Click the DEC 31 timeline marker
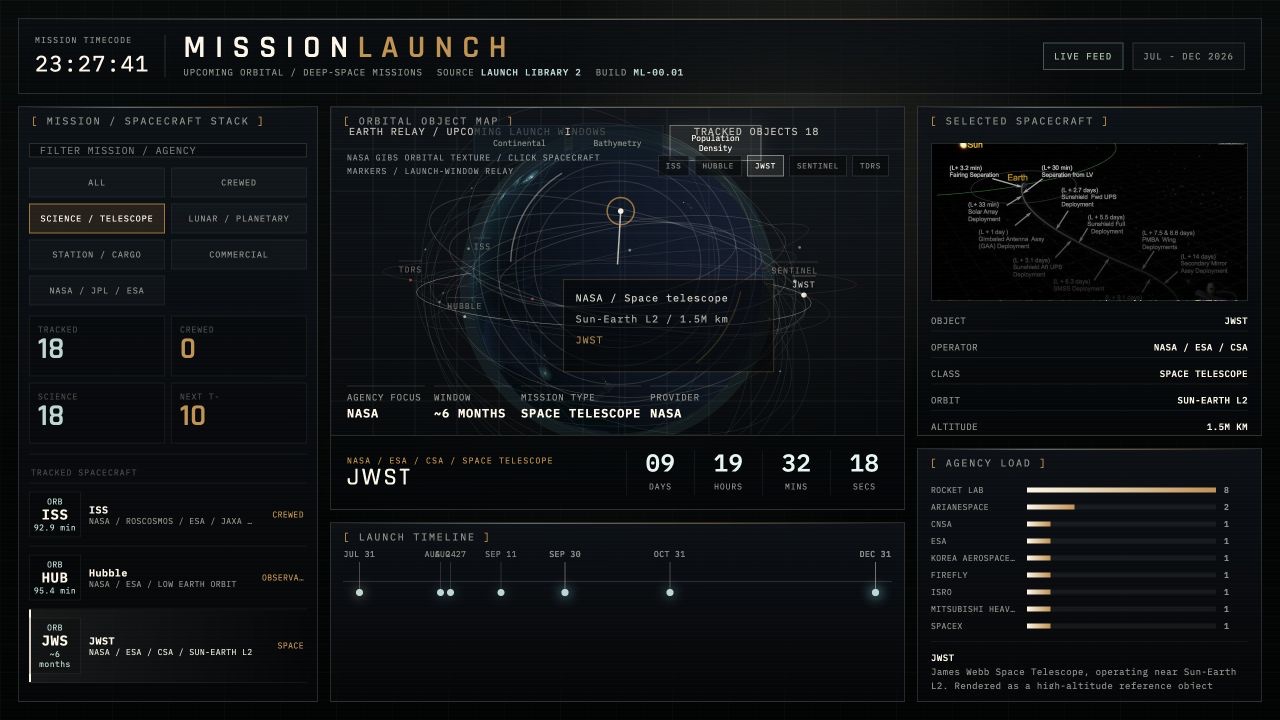1280x720 pixels. 875,592
